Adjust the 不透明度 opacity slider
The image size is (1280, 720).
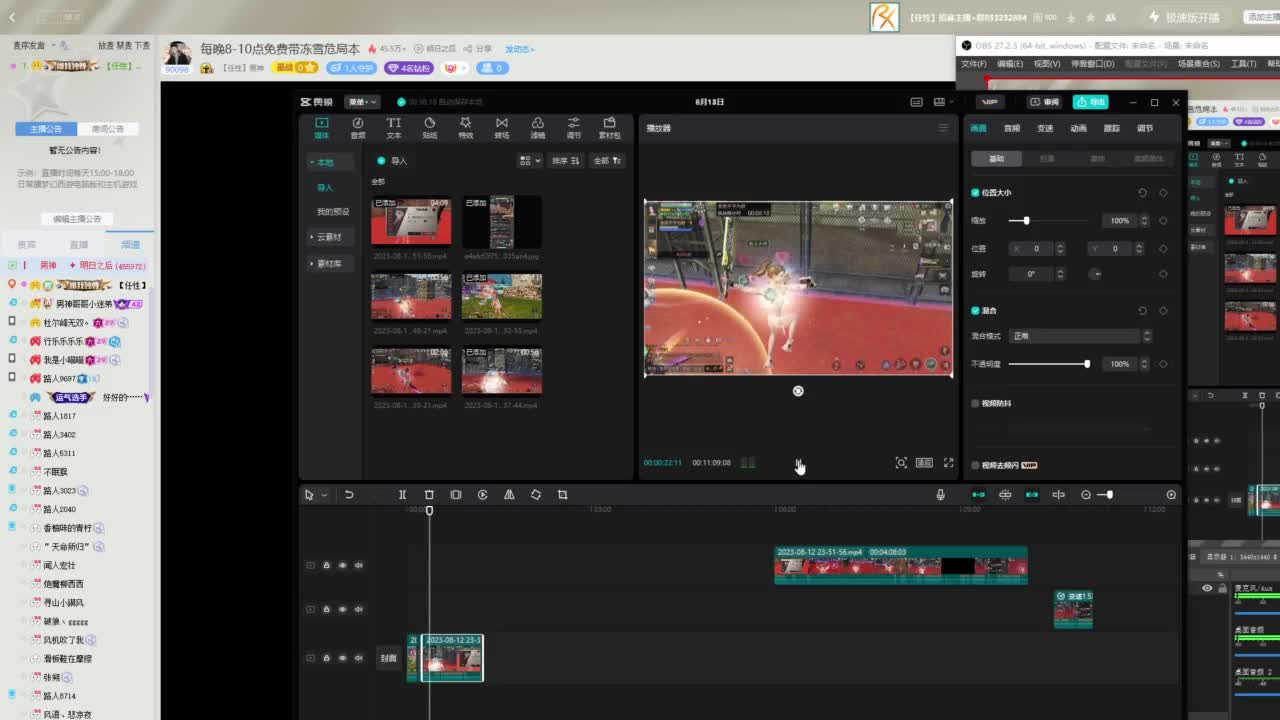[x=1049, y=364]
